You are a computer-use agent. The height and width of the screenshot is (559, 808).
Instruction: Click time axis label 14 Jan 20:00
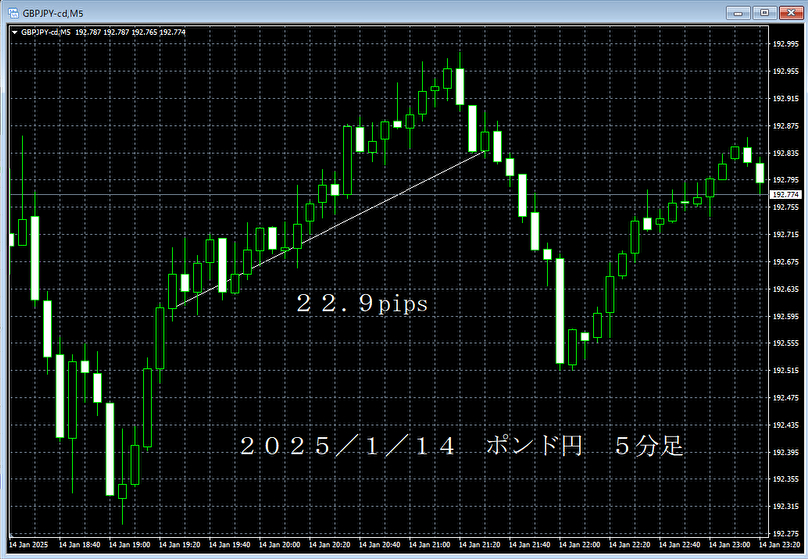click(279, 545)
